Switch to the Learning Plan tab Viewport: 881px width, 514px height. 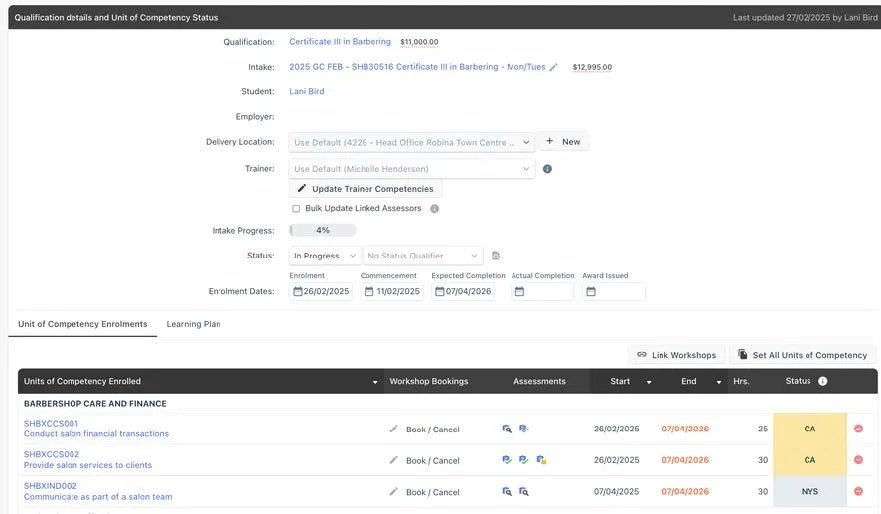[x=193, y=324]
